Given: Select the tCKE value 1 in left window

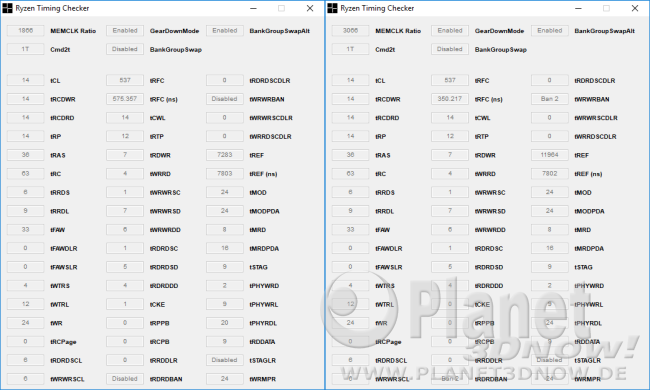Looking at the screenshot, I should tap(125, 304).
